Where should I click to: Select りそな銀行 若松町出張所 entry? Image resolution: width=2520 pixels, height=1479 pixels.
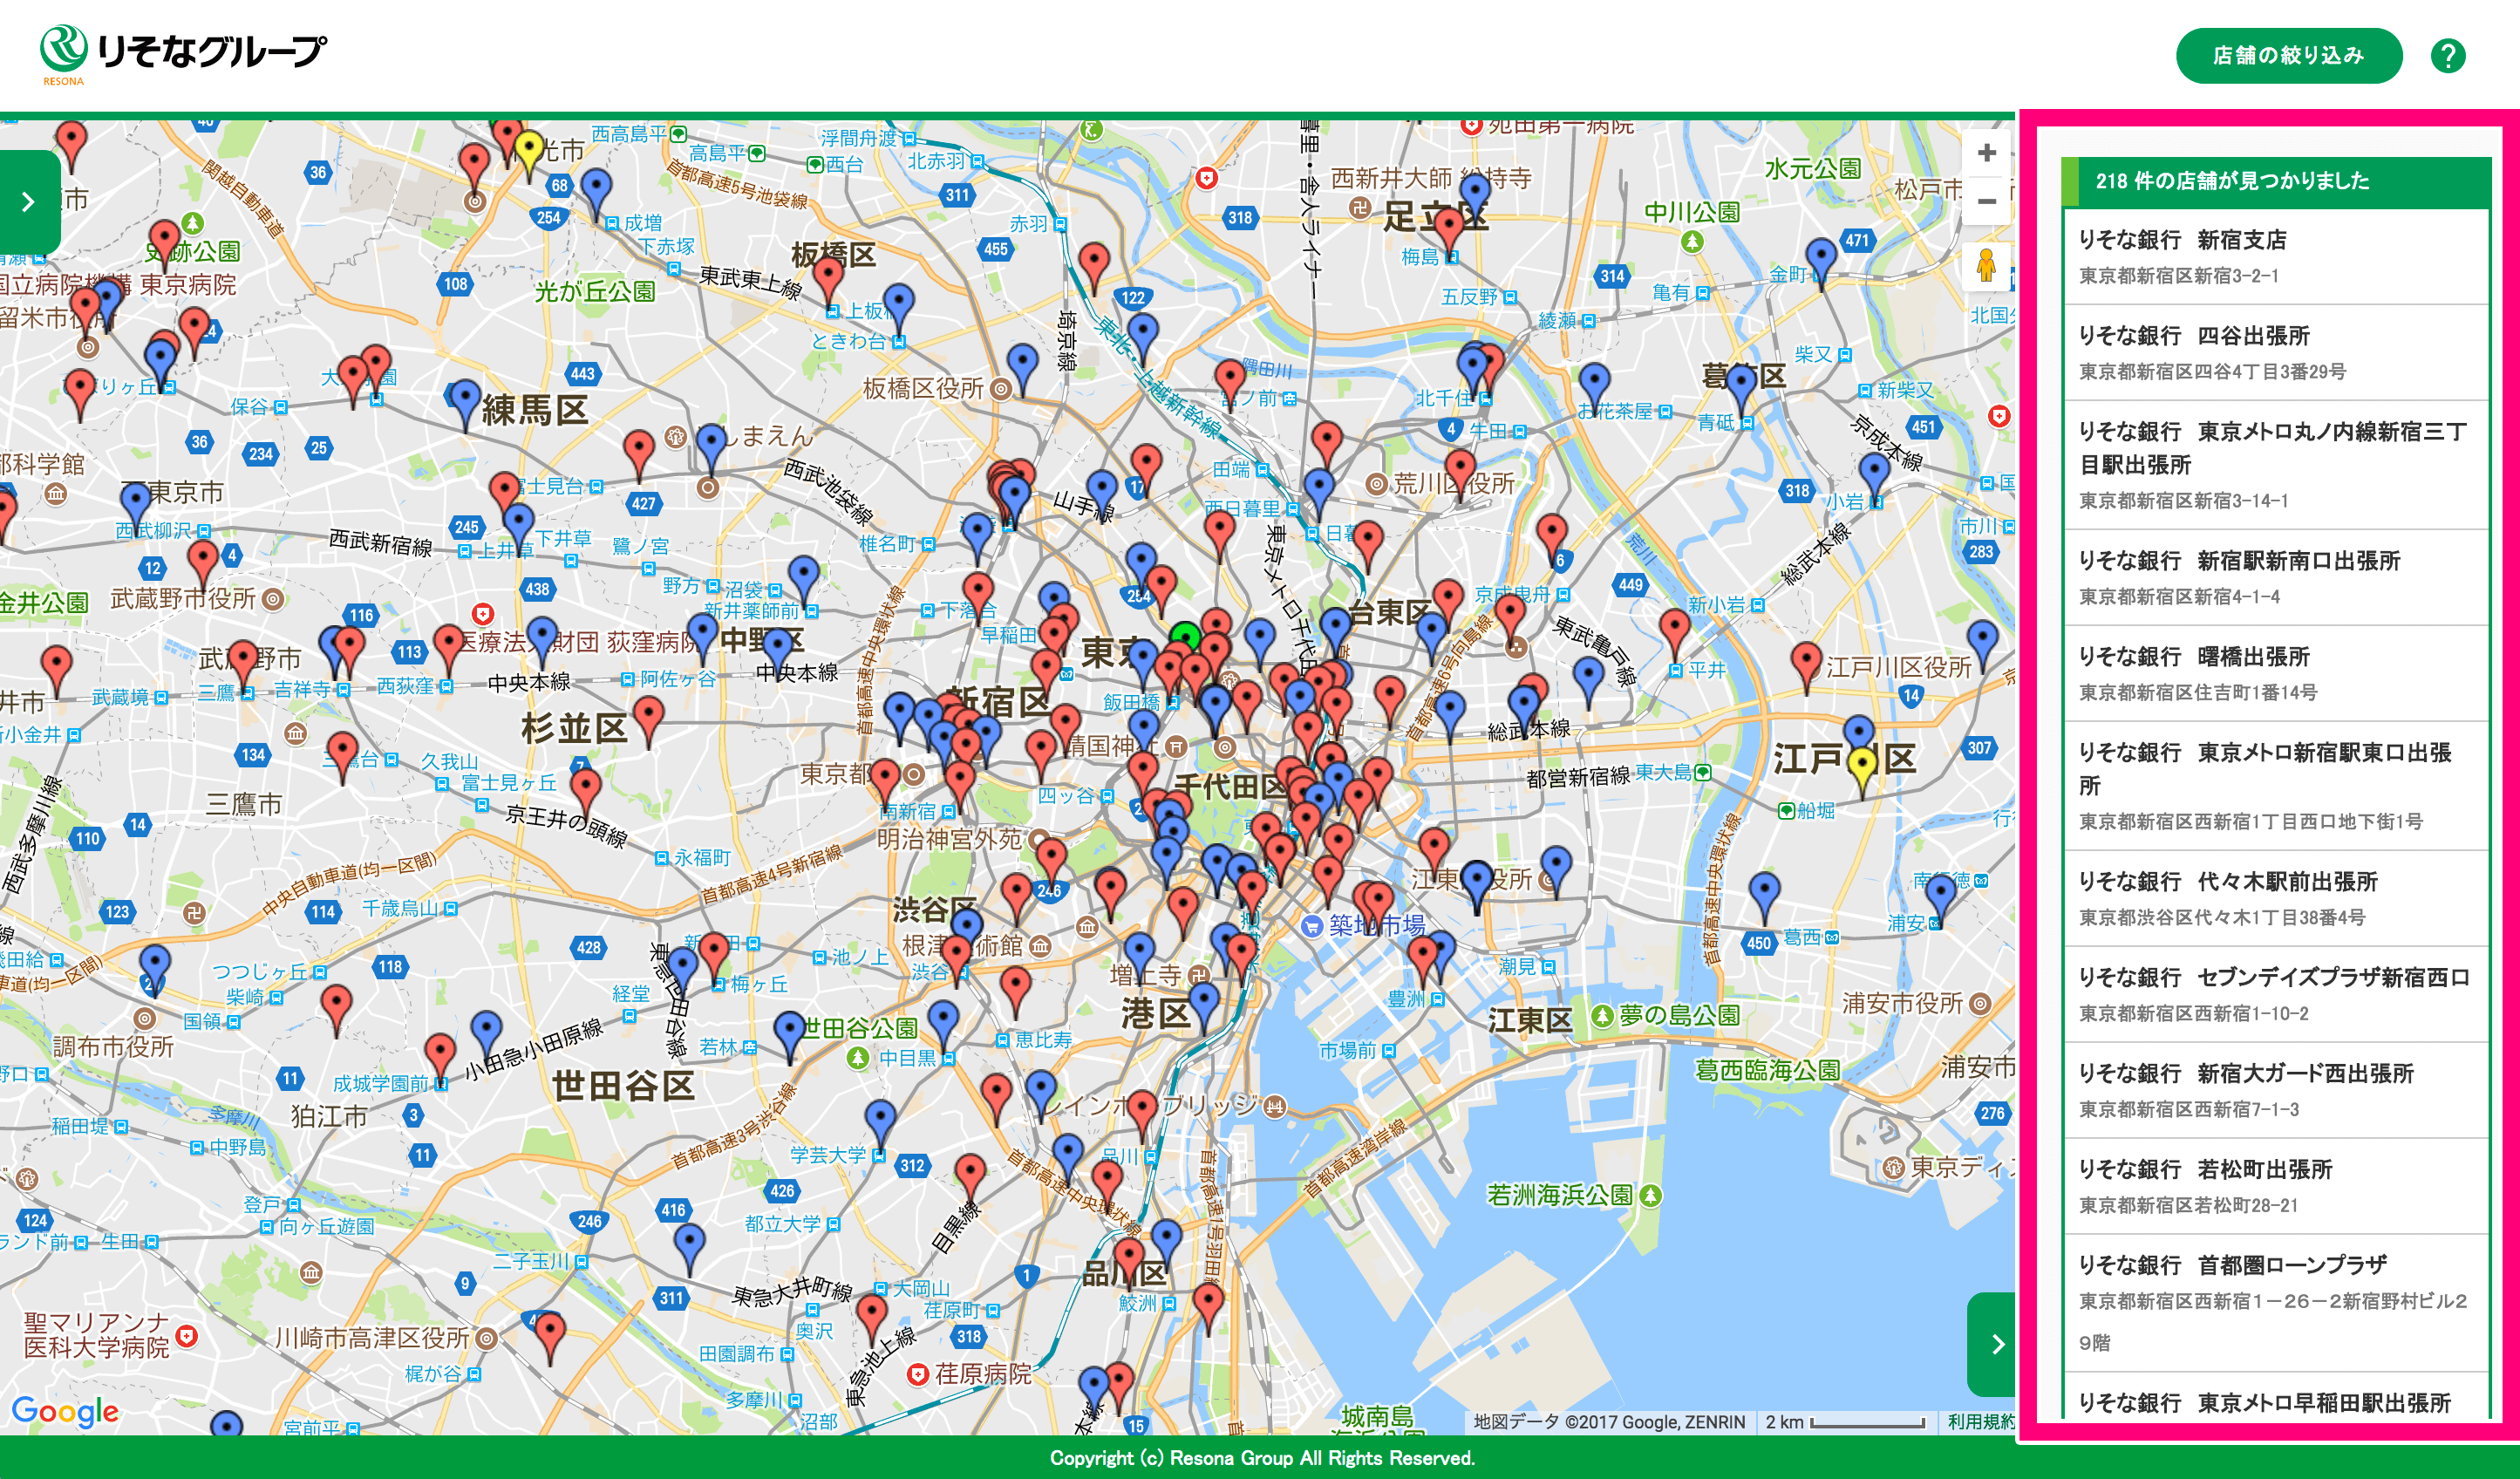[2276, 1186]
